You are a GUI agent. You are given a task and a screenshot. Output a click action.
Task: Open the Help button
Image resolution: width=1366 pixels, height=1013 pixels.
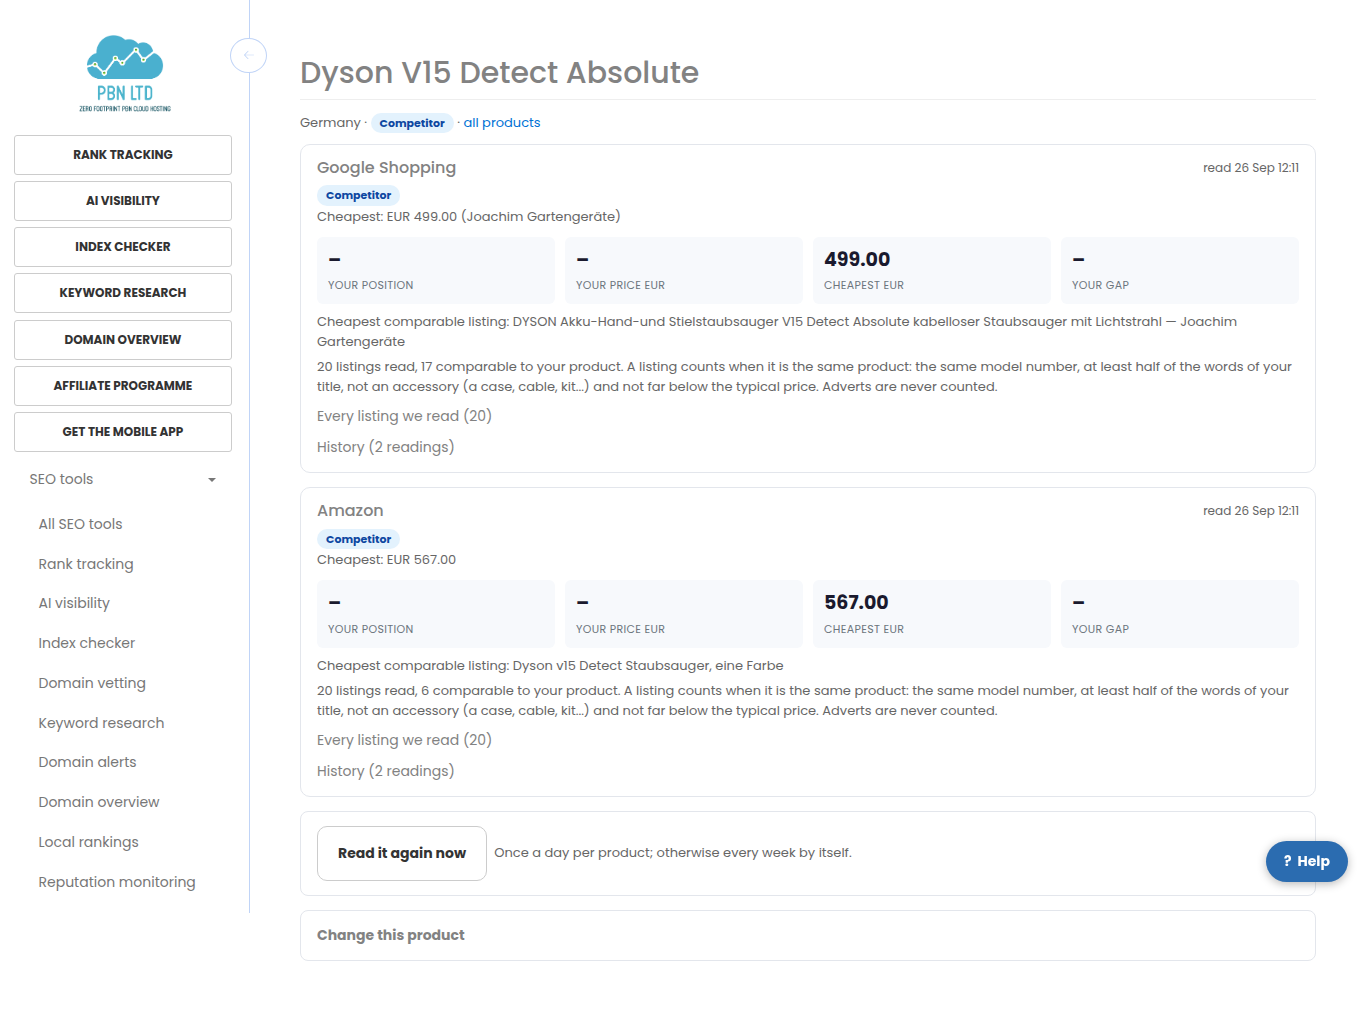click(1306, 861)
